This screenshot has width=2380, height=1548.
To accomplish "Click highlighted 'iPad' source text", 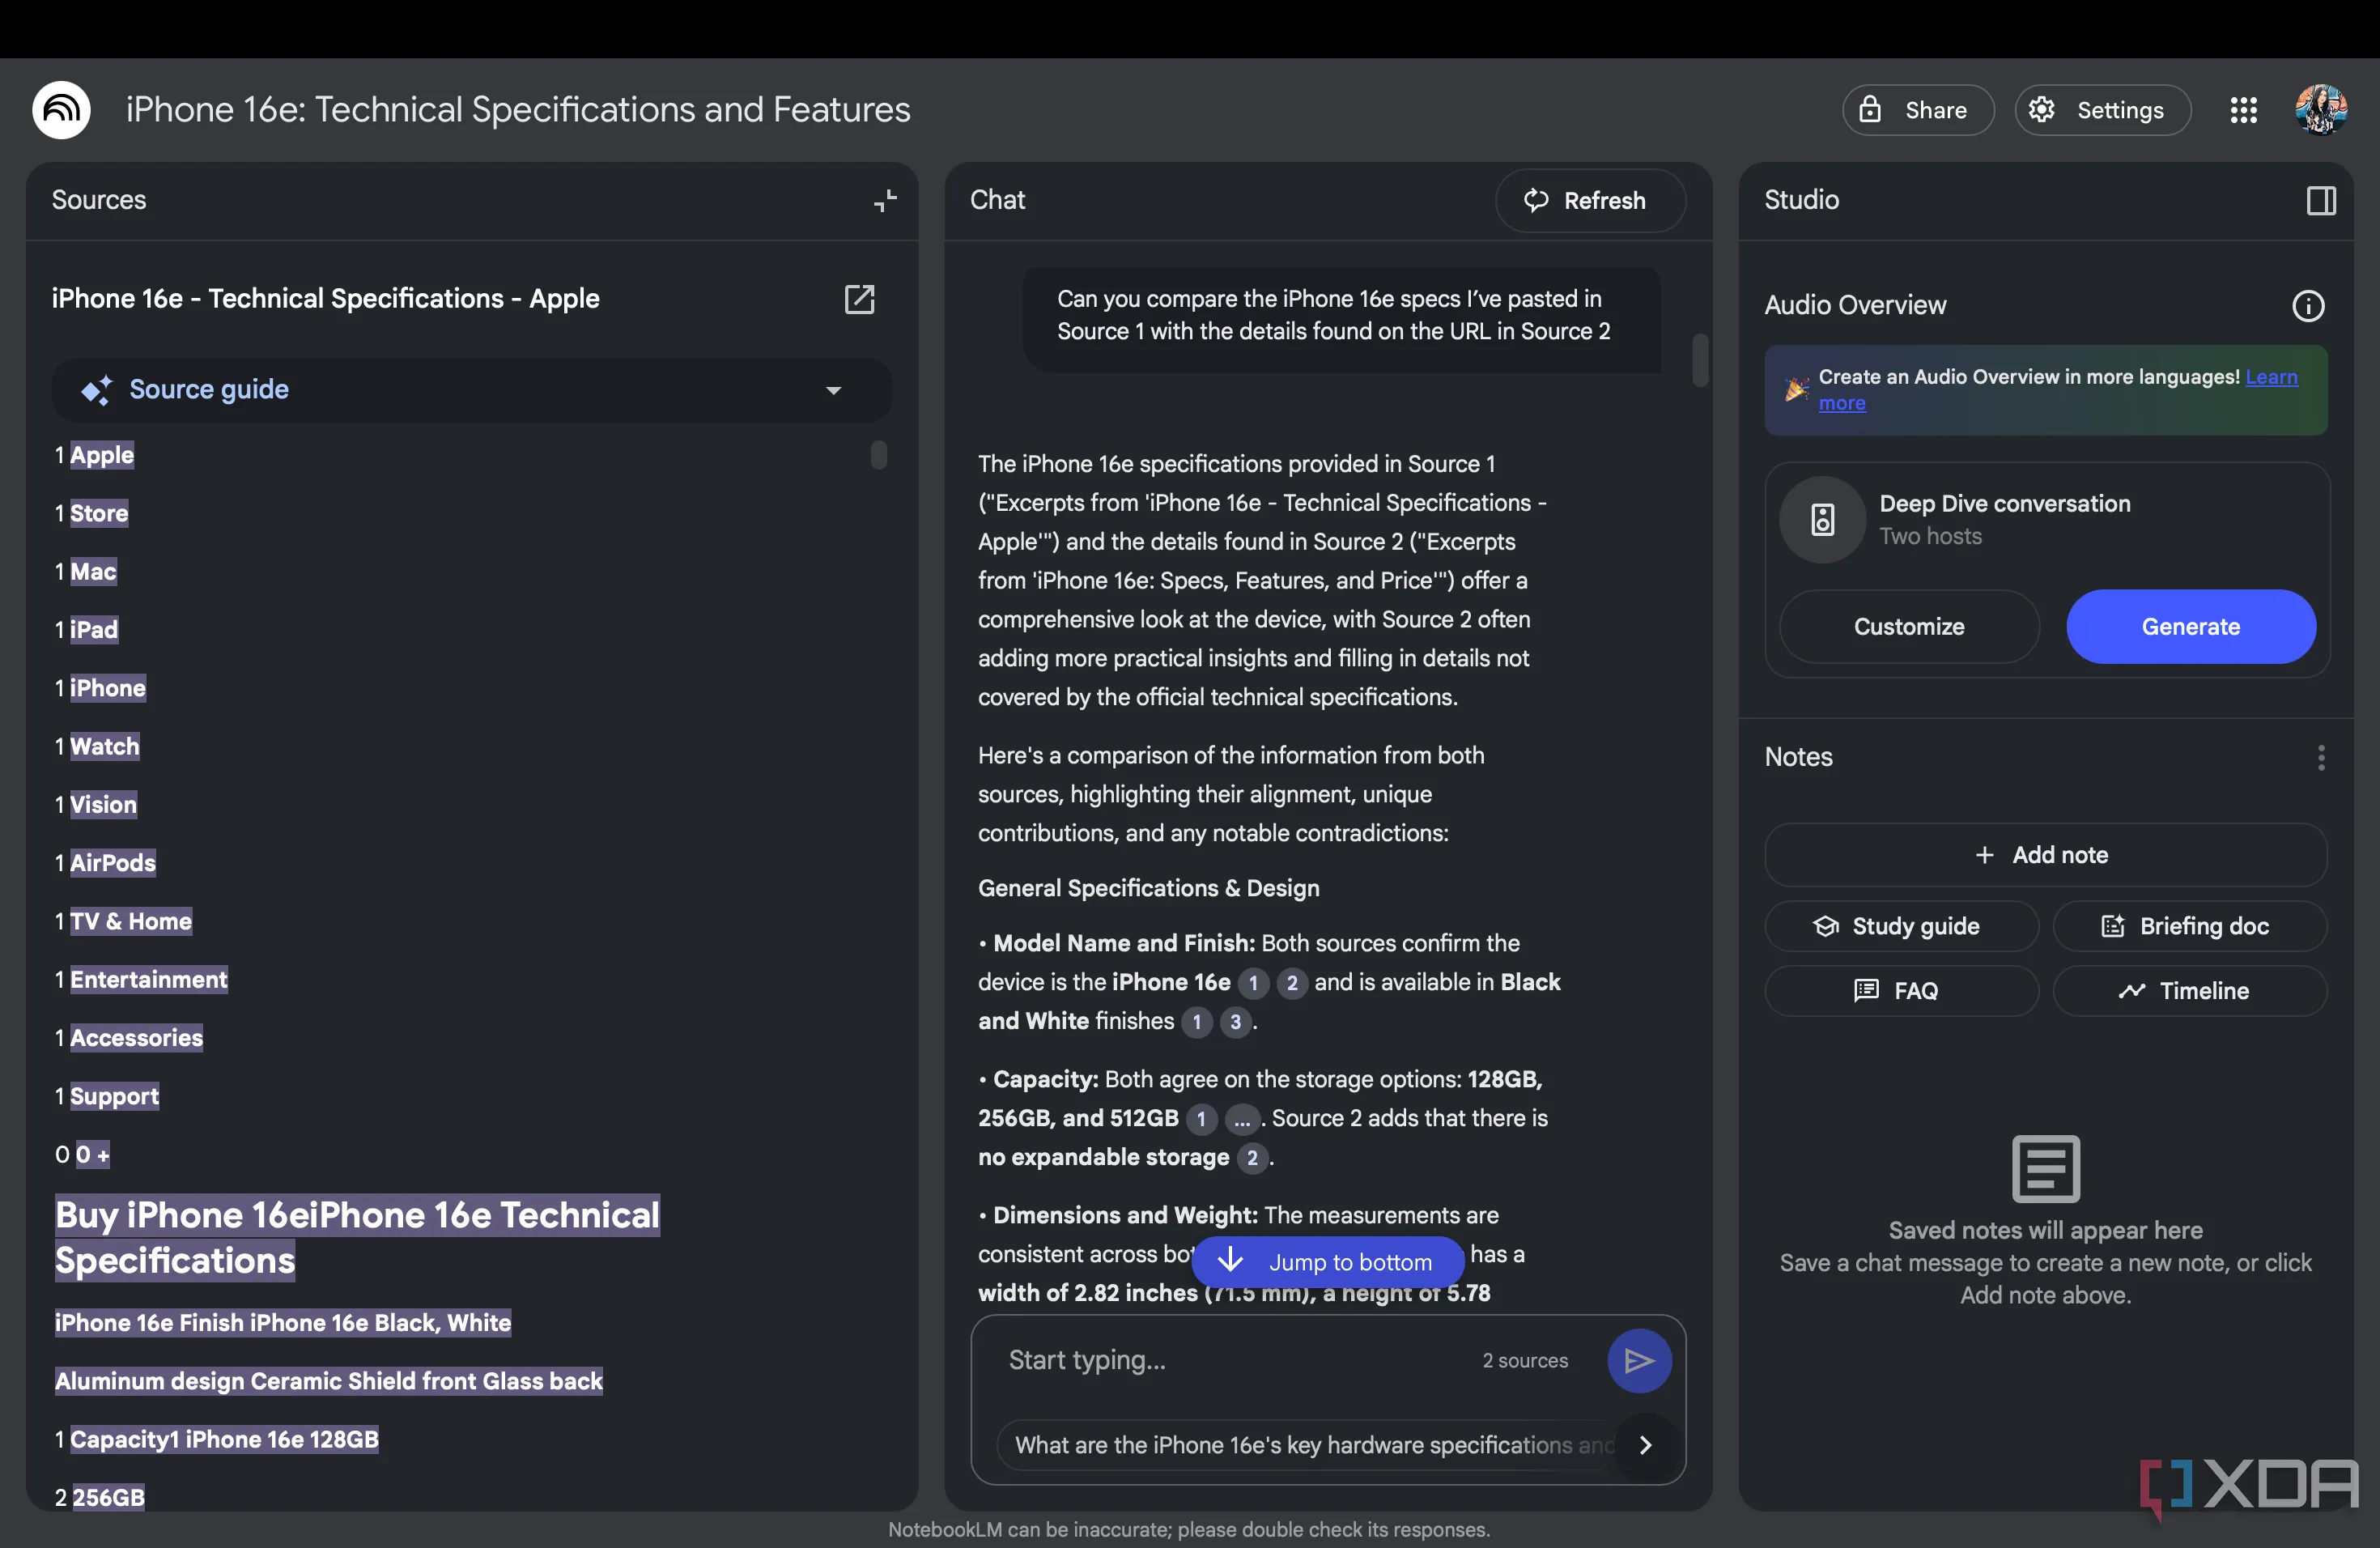I will 93,629.
